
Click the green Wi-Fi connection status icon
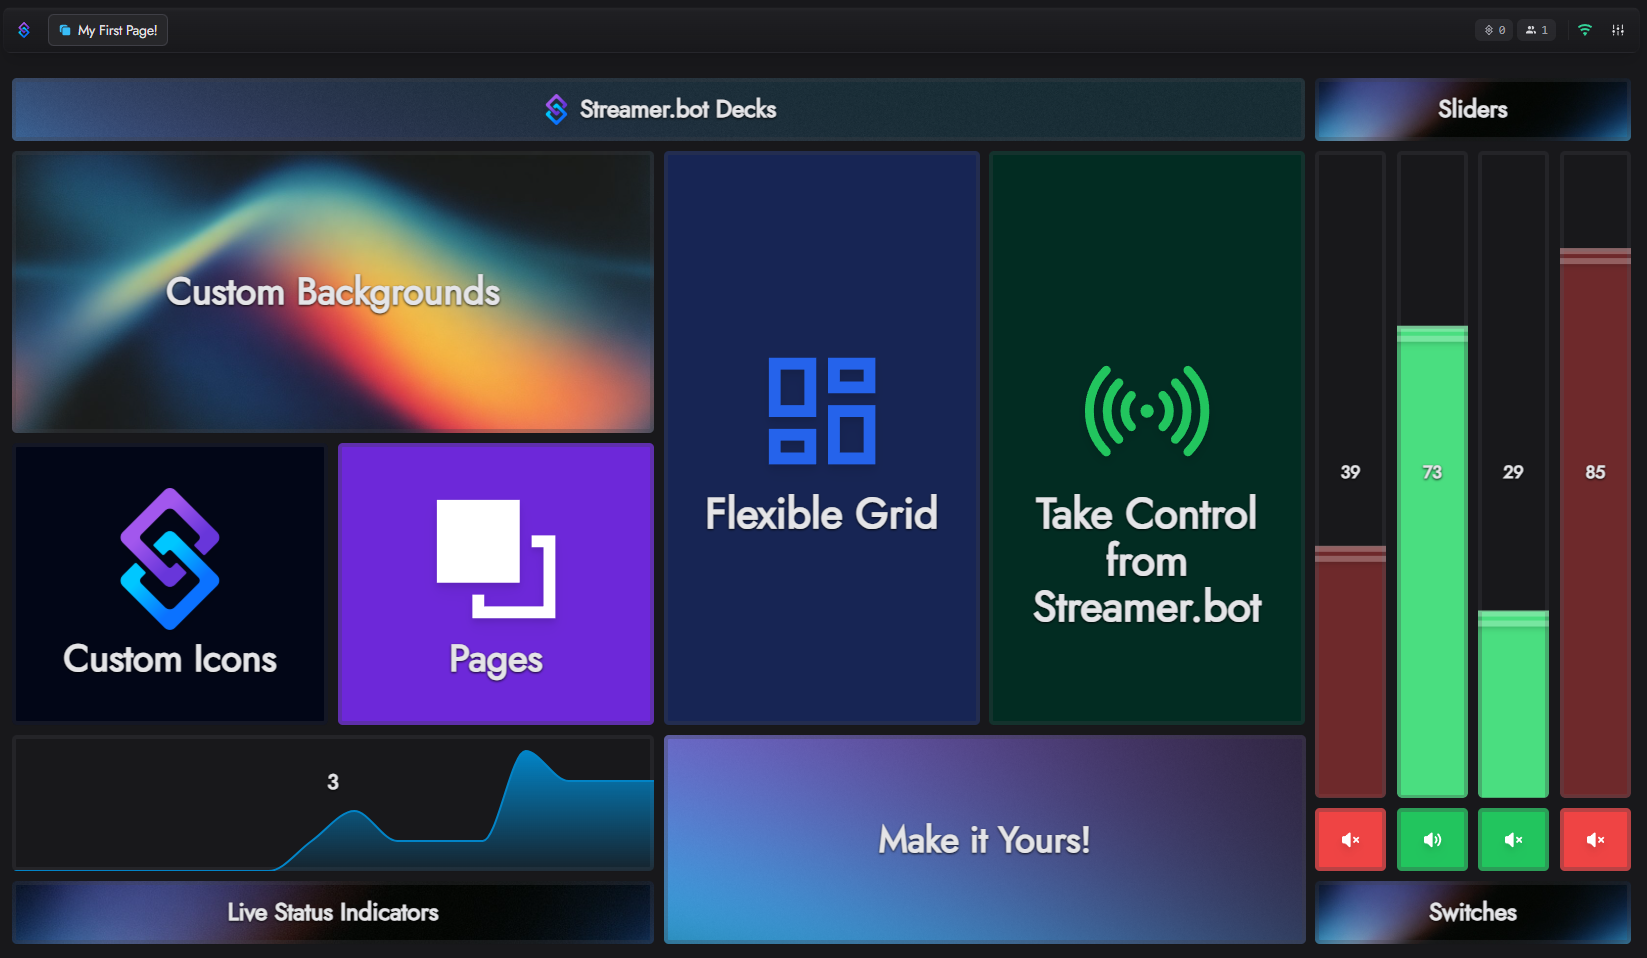coord(1584,30)
